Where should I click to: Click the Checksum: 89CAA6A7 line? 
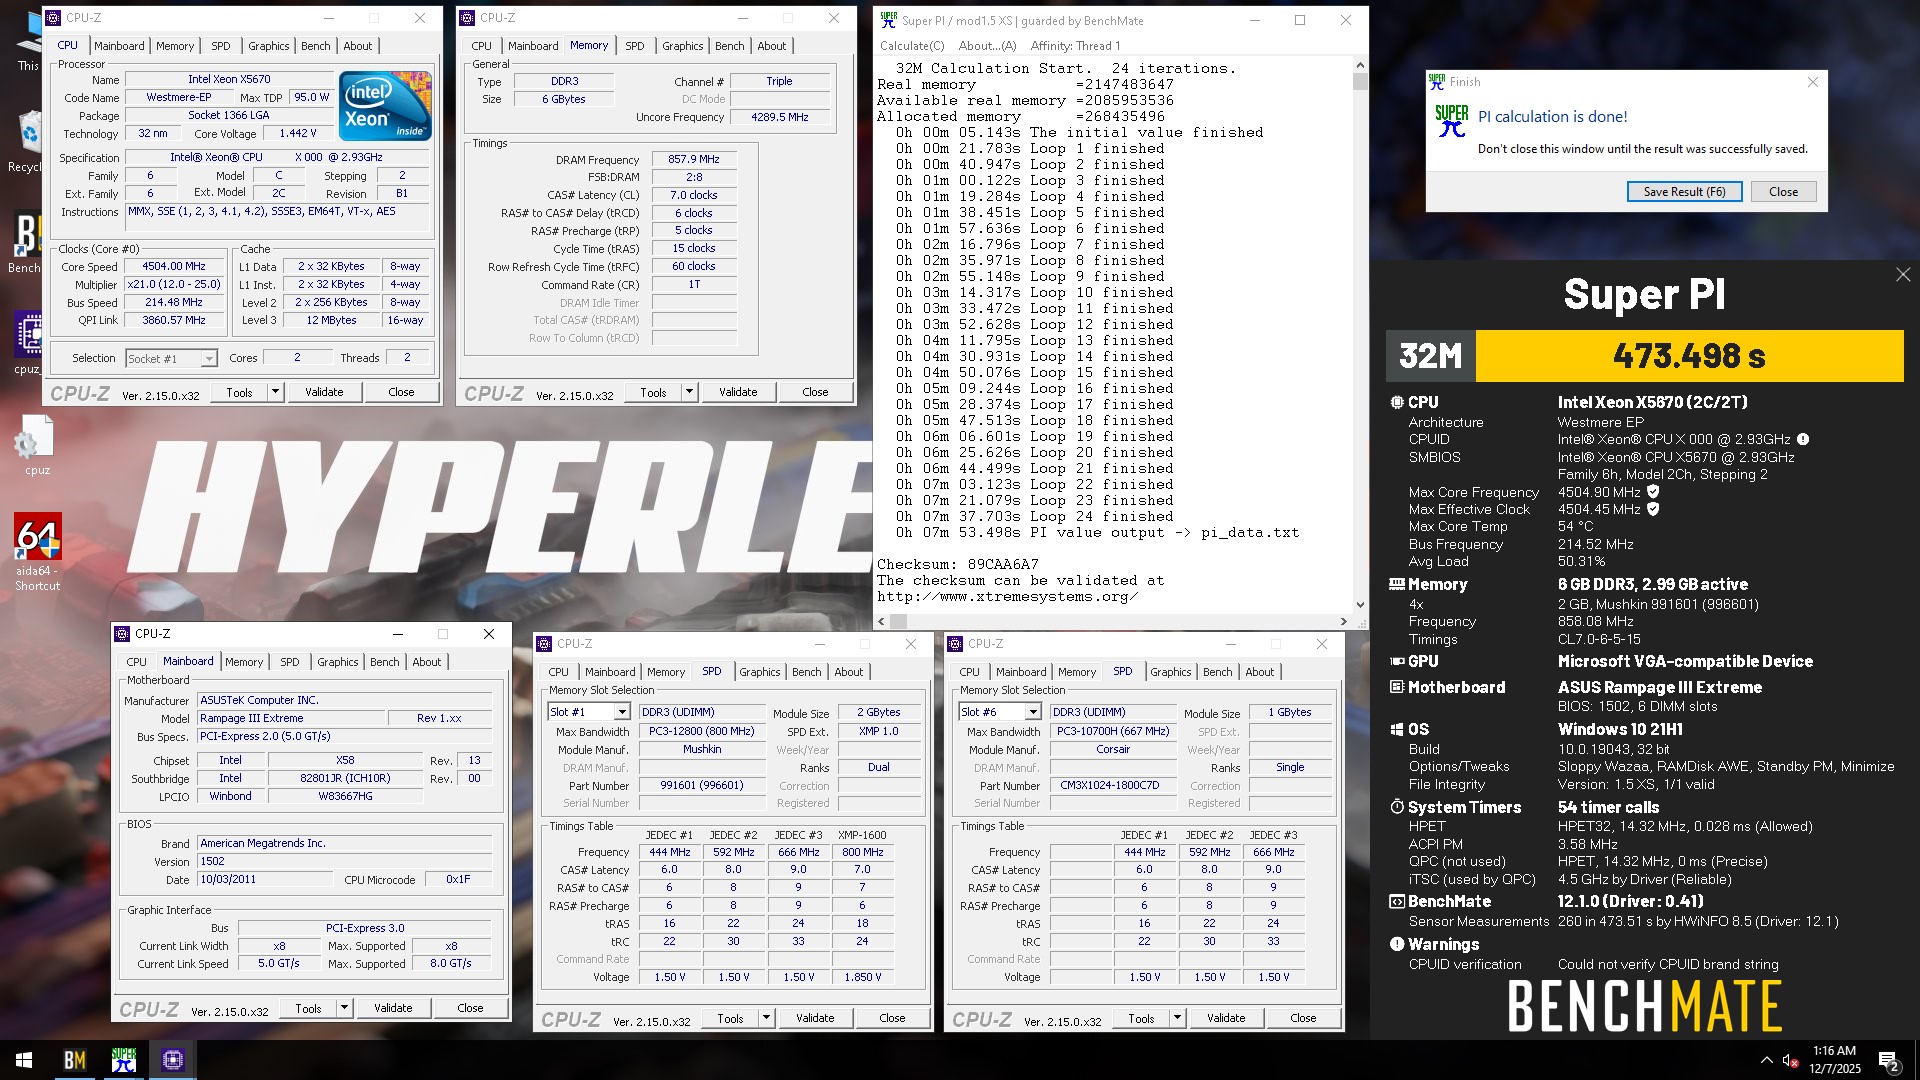958,564
